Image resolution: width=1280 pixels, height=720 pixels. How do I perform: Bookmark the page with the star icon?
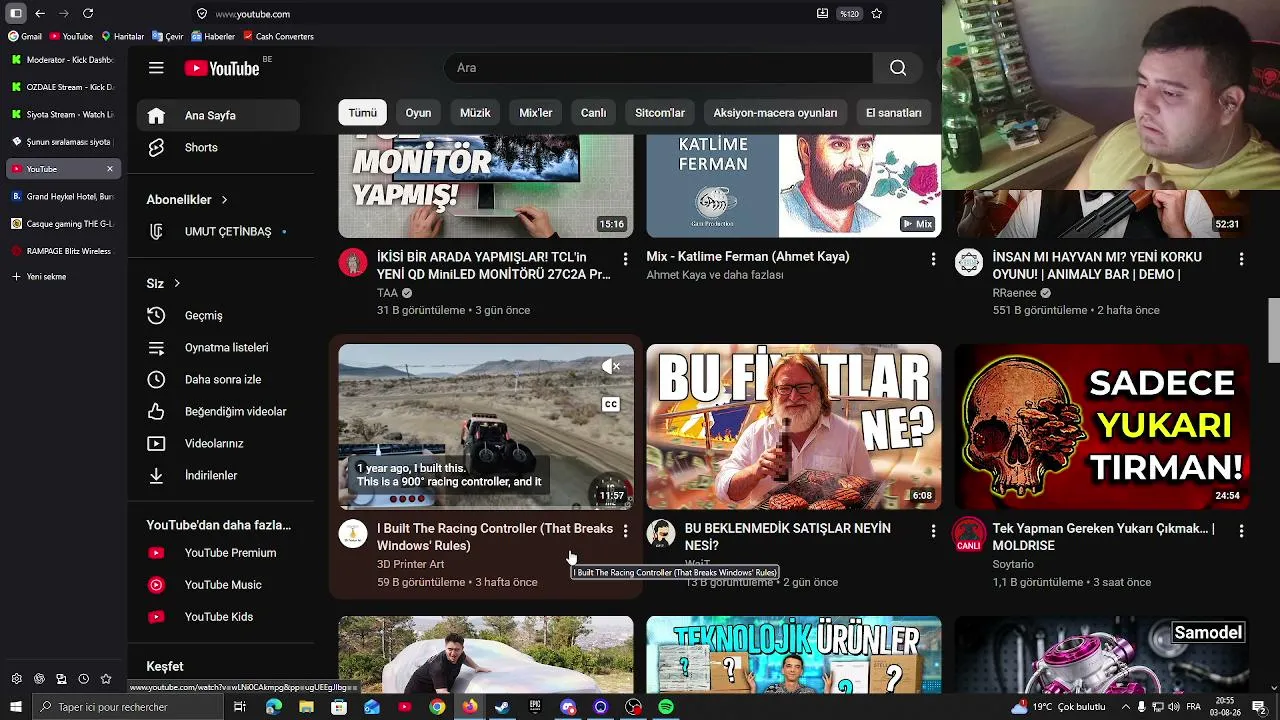877,14
